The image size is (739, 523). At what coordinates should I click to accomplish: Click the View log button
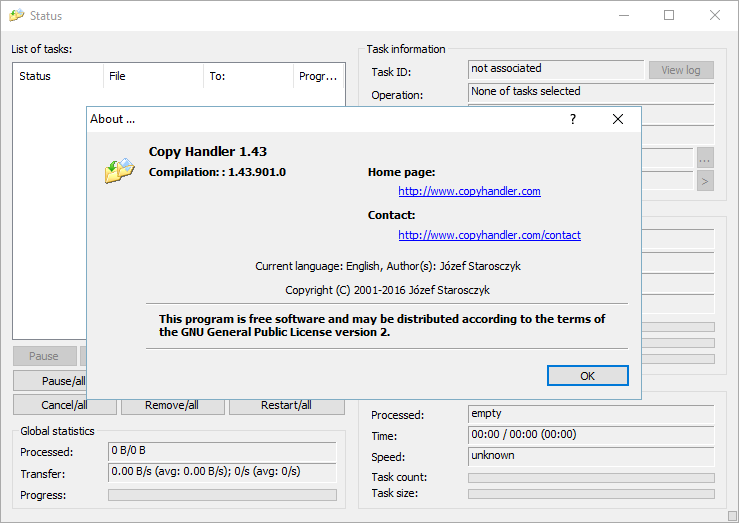pyautogui.click(x=681, y=70)
